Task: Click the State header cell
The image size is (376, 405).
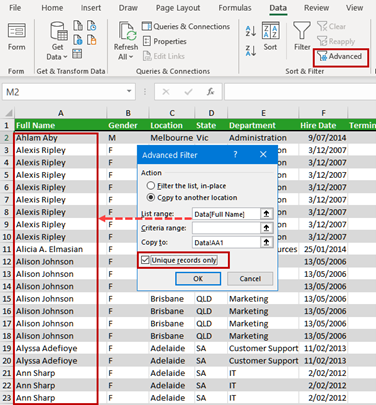Action: point(211,125)
